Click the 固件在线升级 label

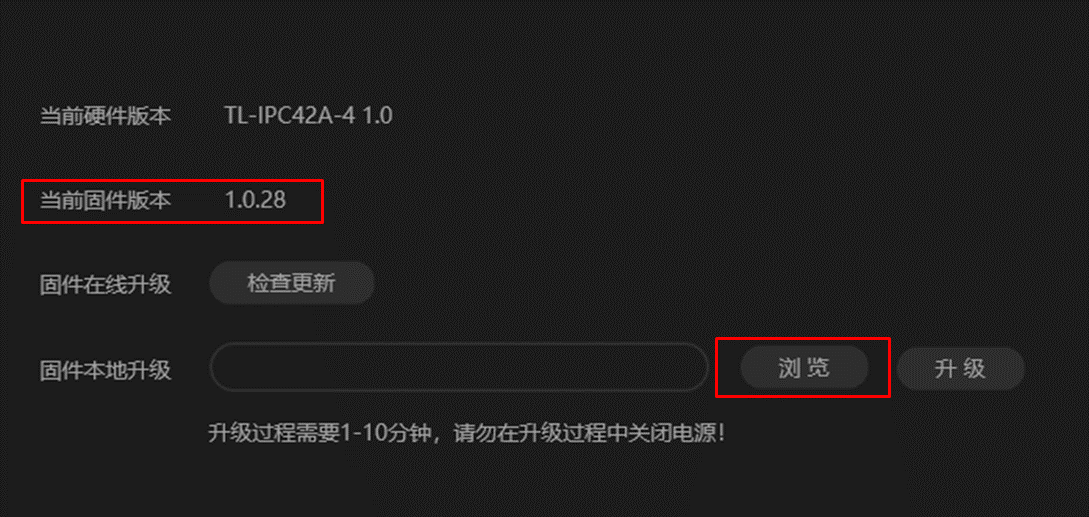pyautogui.click(x=106, y=285)
